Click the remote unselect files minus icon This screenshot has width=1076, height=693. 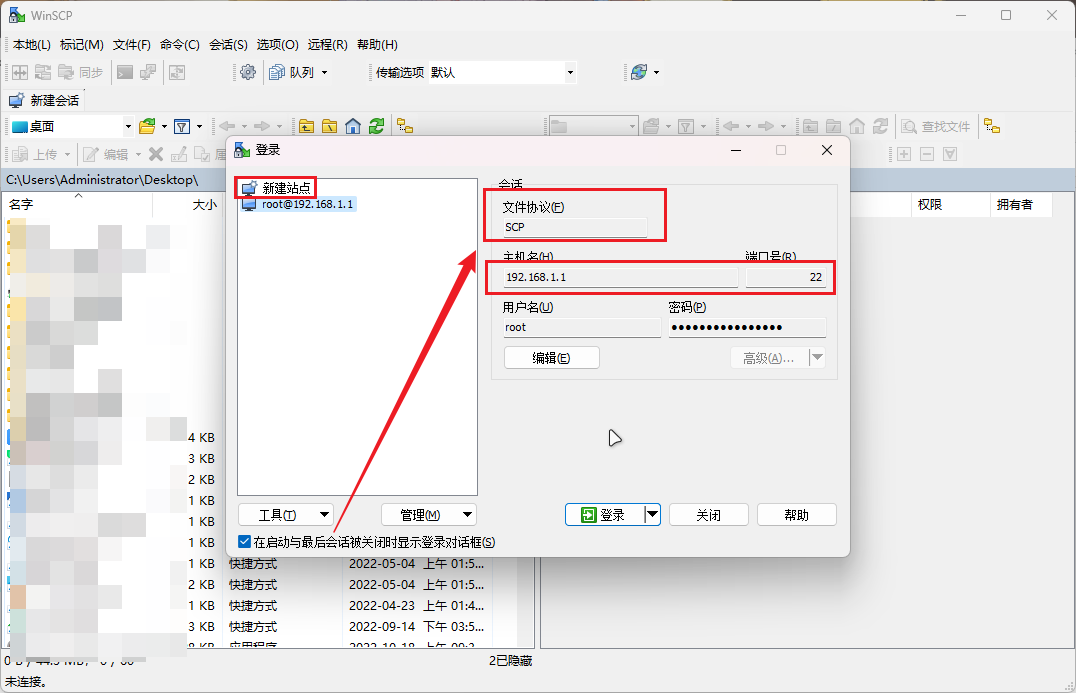[x=926, y=154]
